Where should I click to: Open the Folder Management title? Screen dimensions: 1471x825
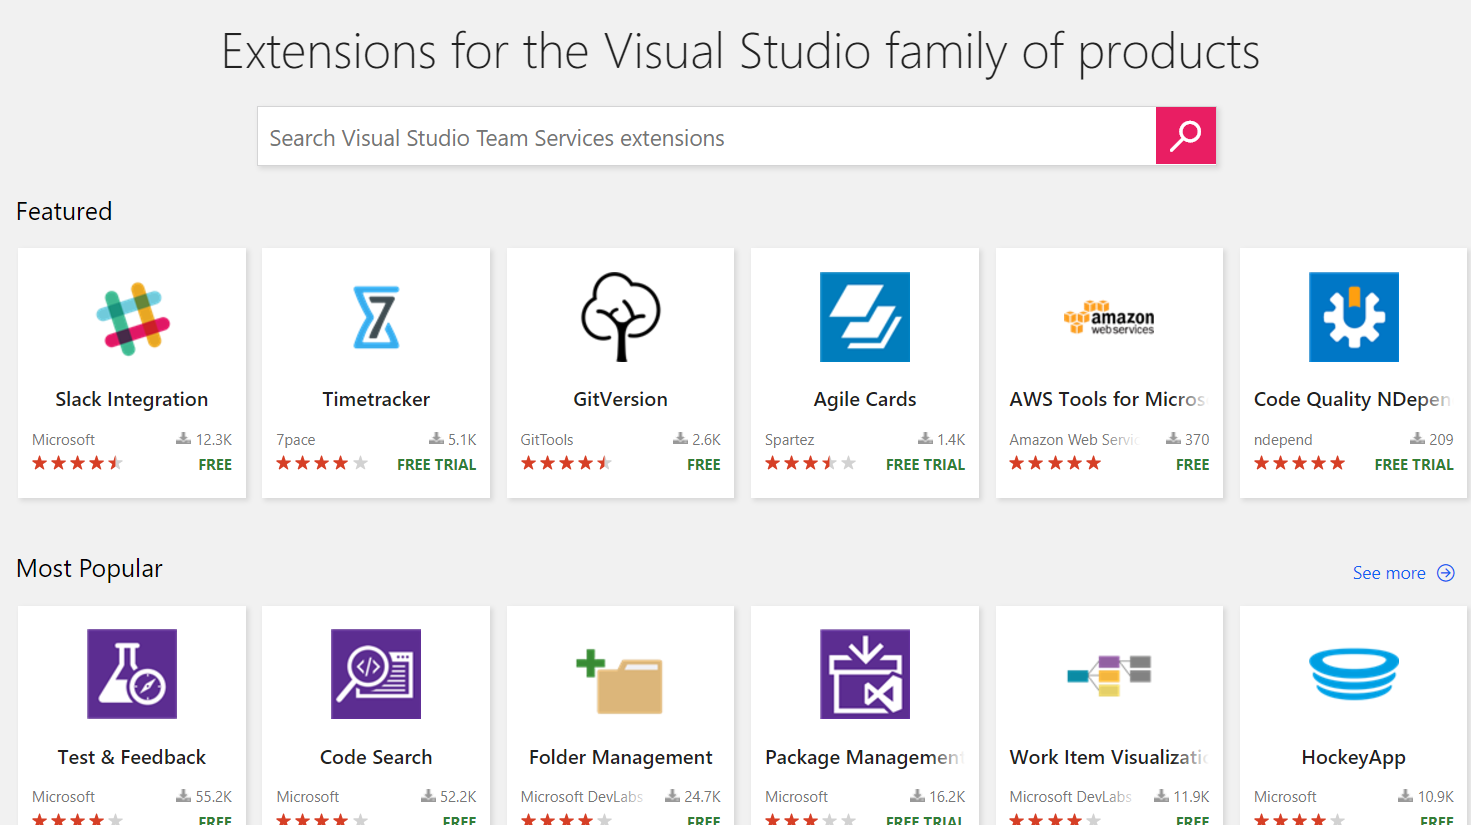point(620,757)
